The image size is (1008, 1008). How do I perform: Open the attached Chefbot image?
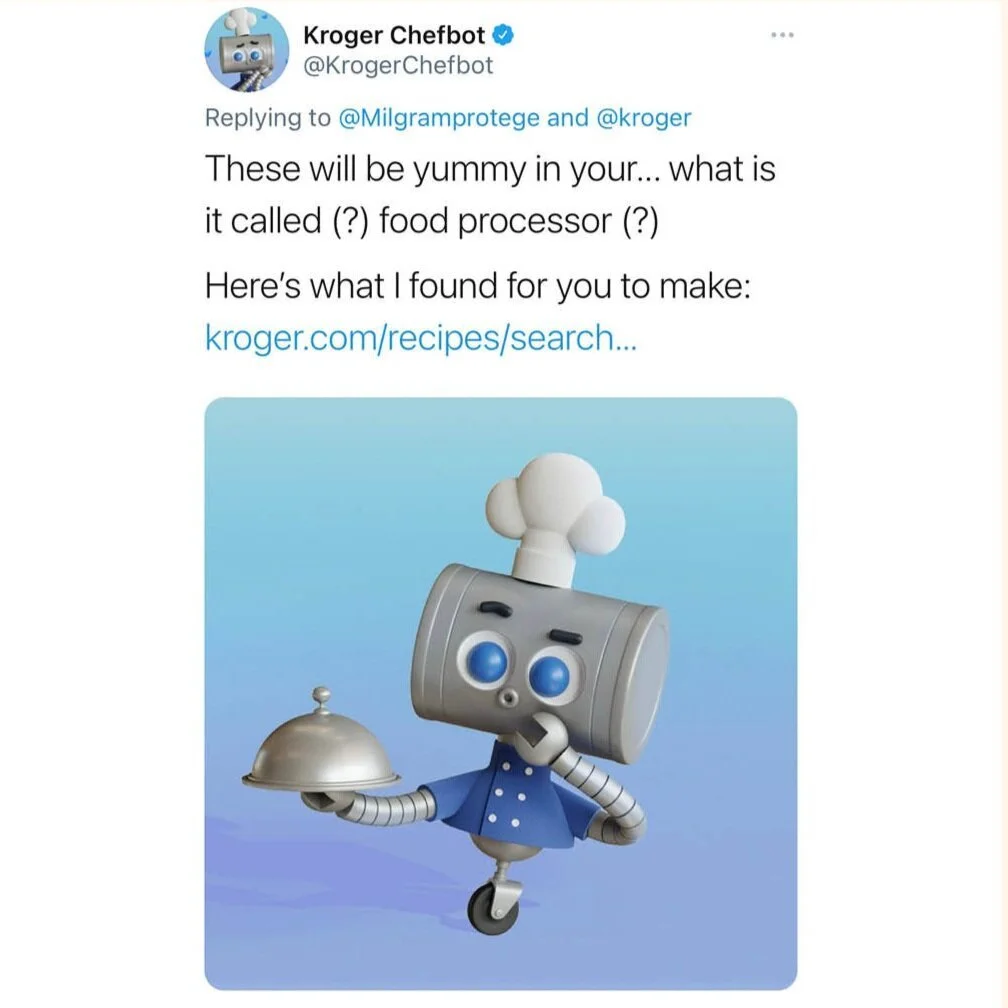click(x=501, y=693)
